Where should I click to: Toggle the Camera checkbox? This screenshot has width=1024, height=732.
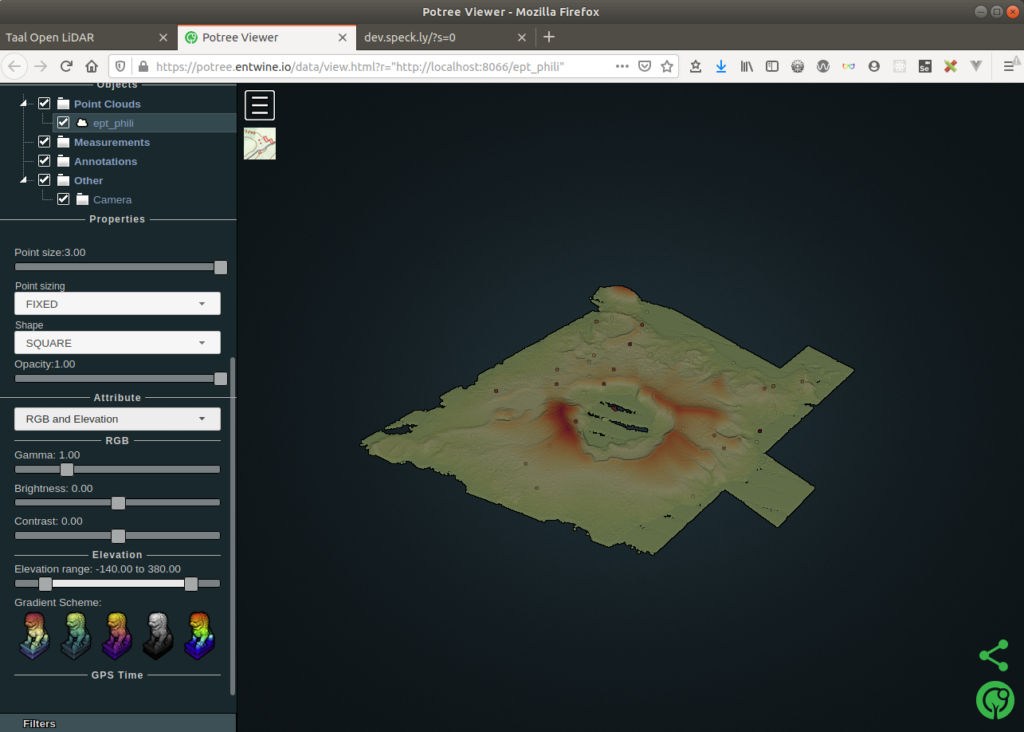coord(63,199)
